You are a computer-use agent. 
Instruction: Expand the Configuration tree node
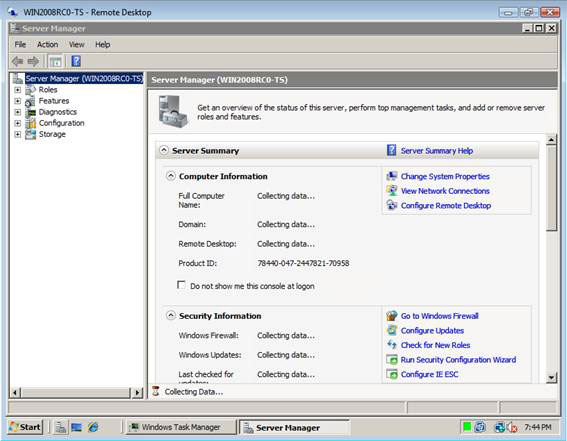17,123
